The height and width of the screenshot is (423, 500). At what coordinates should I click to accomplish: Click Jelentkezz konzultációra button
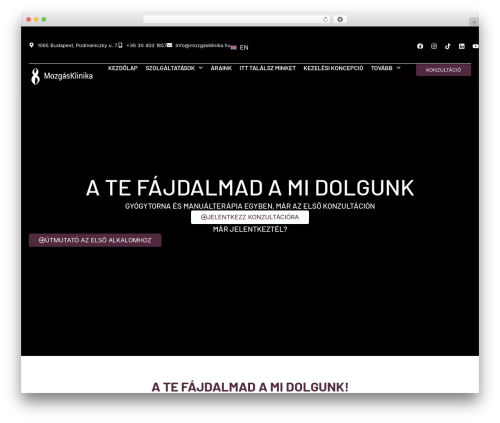pyautogui.click(x=250, y=217)
